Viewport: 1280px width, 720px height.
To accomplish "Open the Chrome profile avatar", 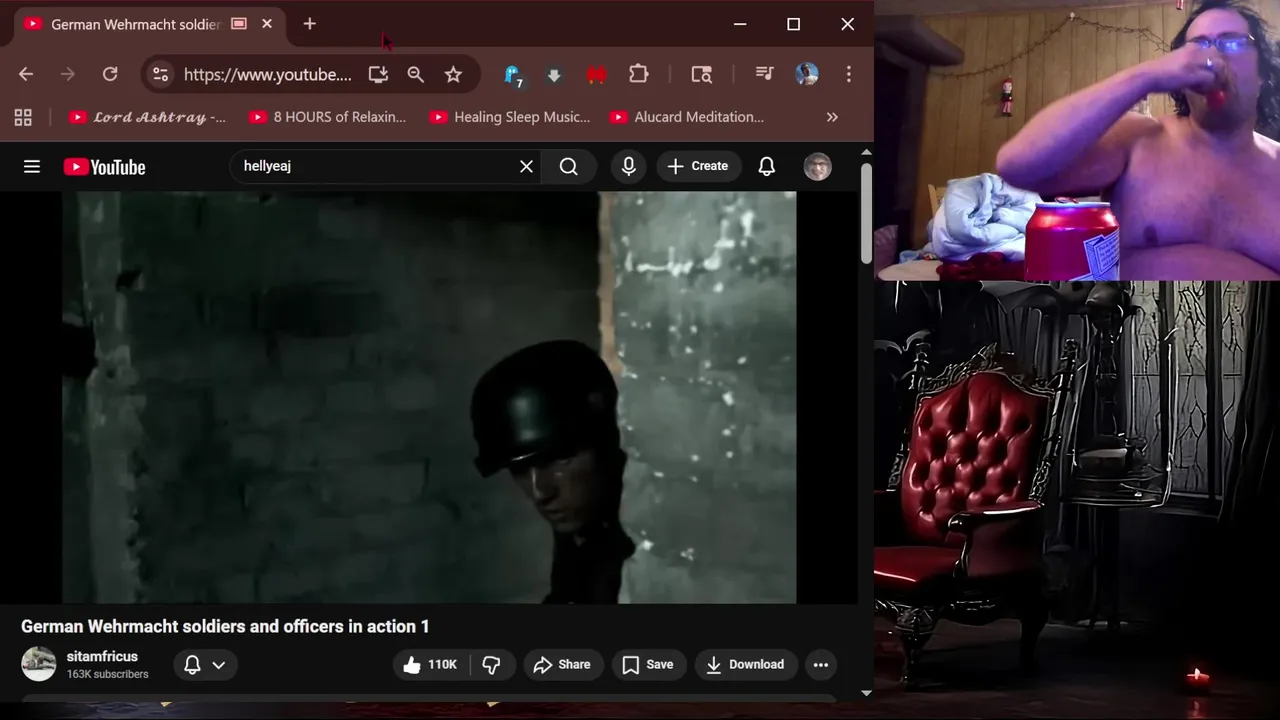I will 807,74.
